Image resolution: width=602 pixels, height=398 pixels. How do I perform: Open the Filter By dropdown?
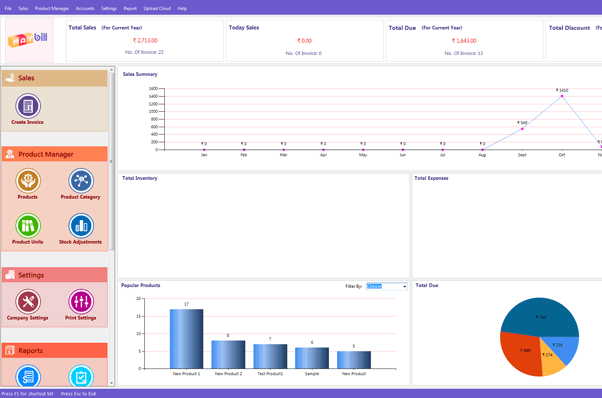point(386,286)
